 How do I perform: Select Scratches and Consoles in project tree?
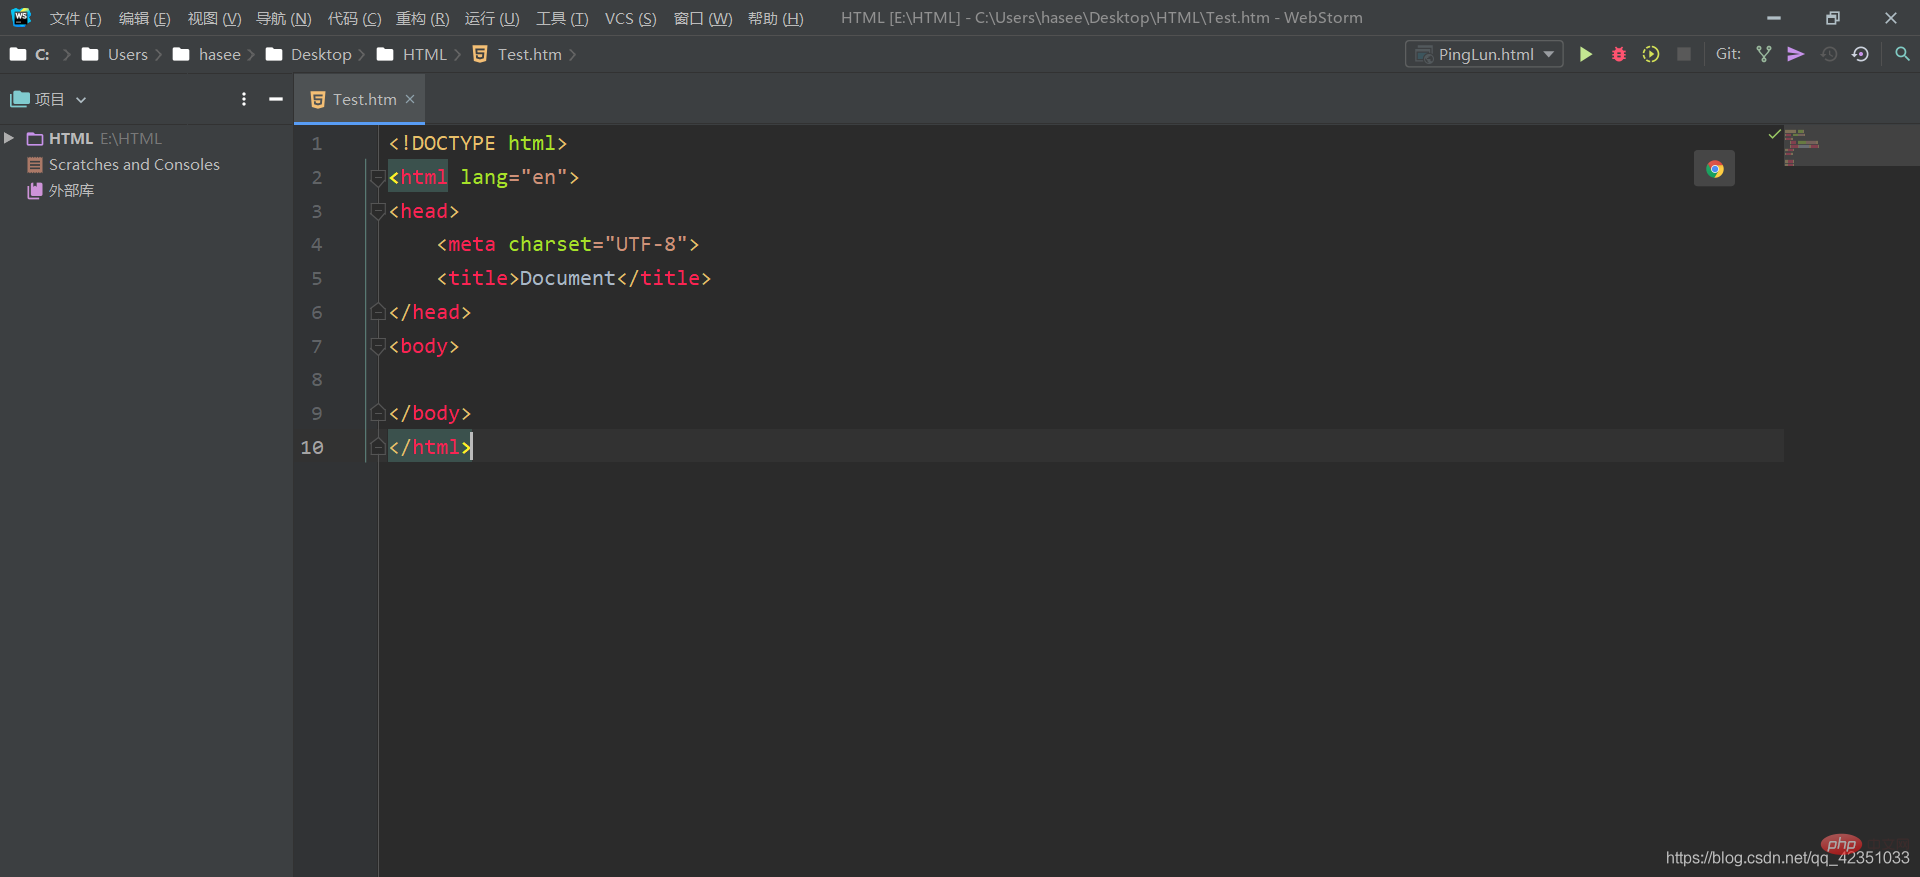[x=134, y=164]
